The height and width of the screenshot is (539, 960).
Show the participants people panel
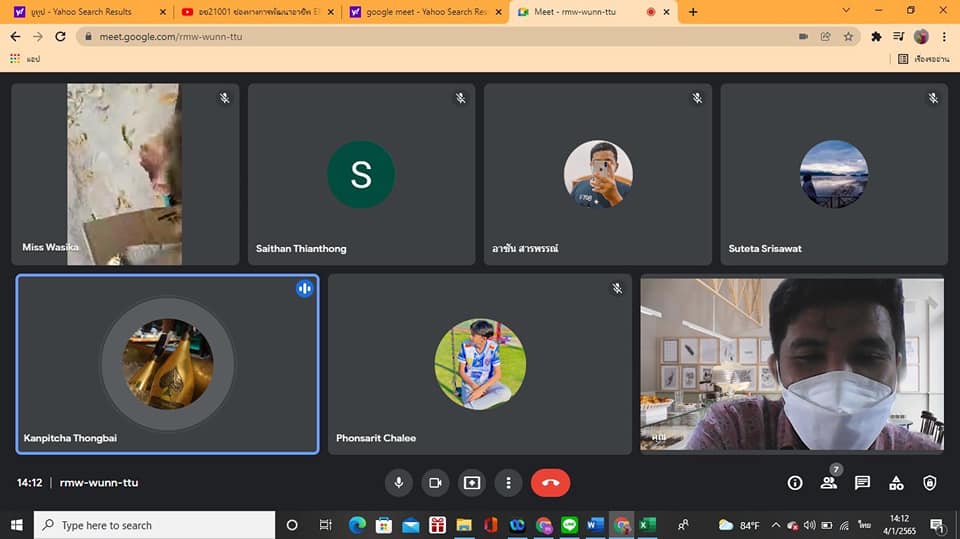[828, 483]
